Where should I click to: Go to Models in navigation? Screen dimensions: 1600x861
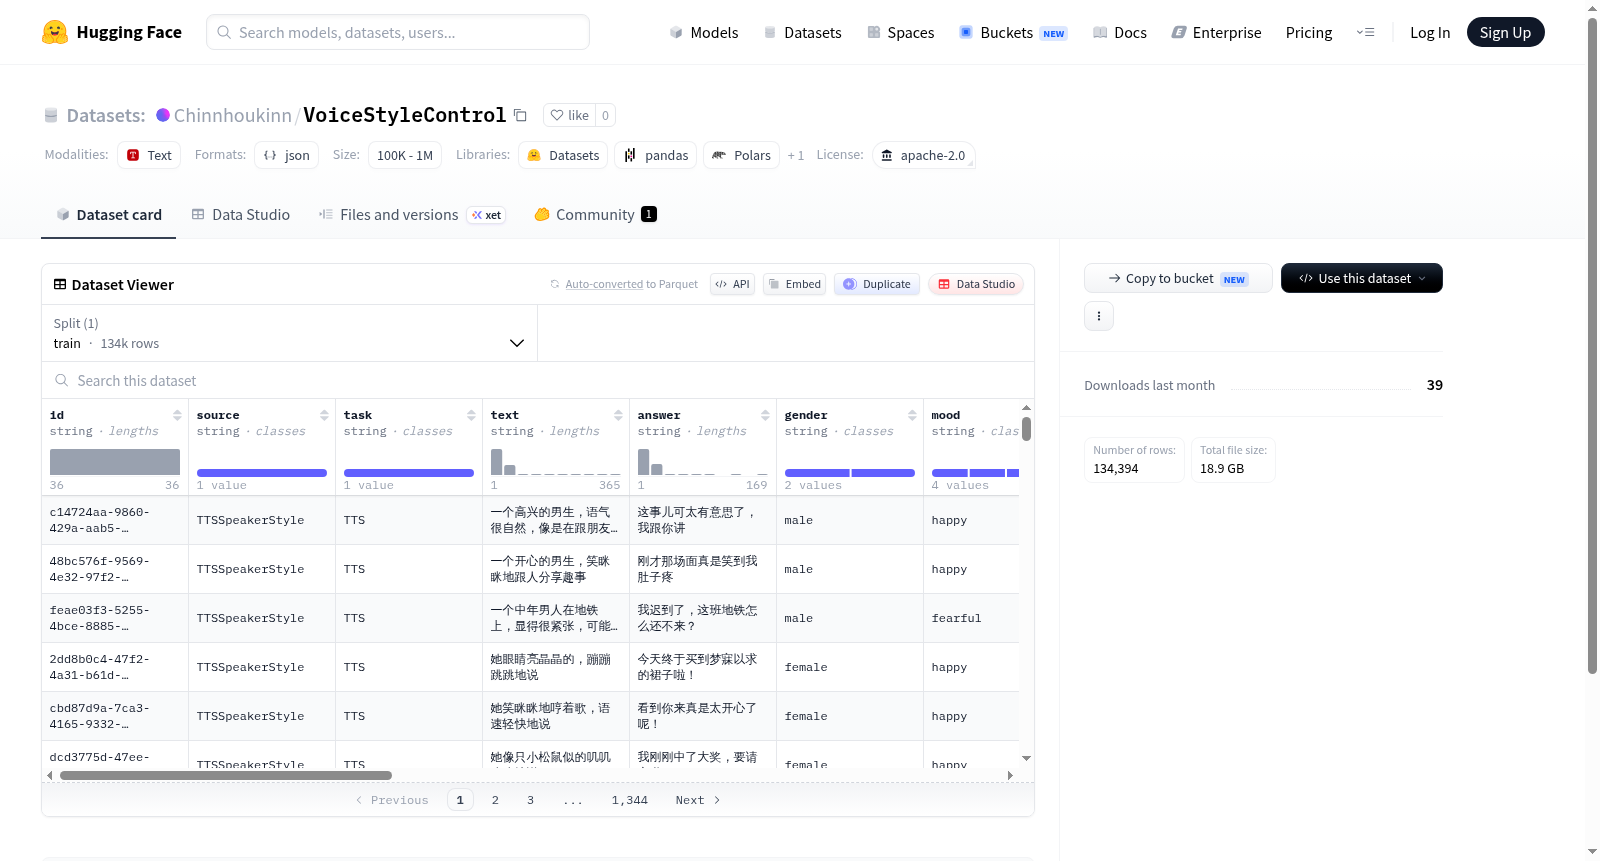(x=704, y=33)
